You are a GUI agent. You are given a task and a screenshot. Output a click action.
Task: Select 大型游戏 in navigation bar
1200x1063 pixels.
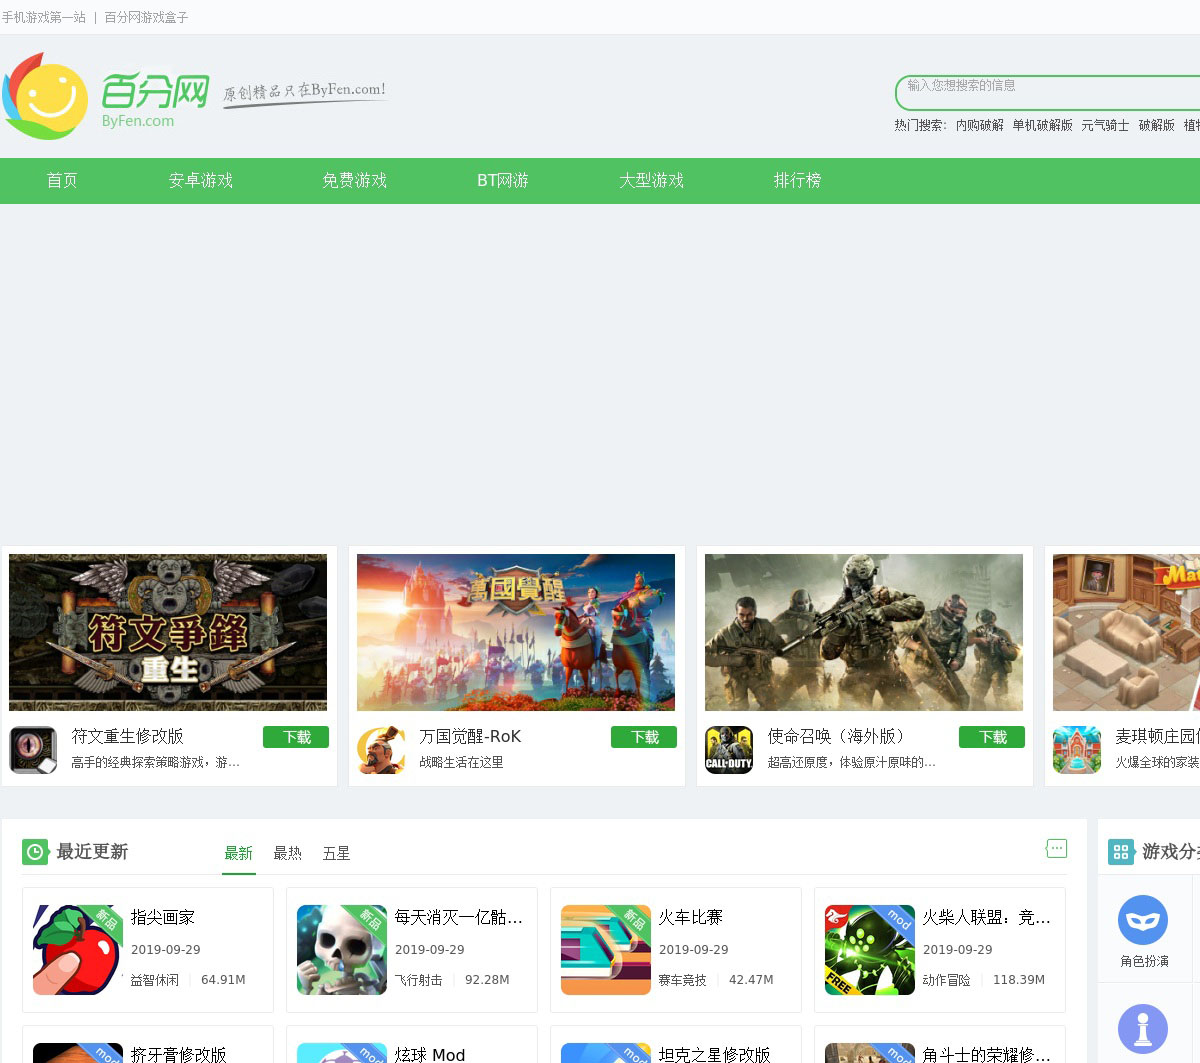click(652, 181)
